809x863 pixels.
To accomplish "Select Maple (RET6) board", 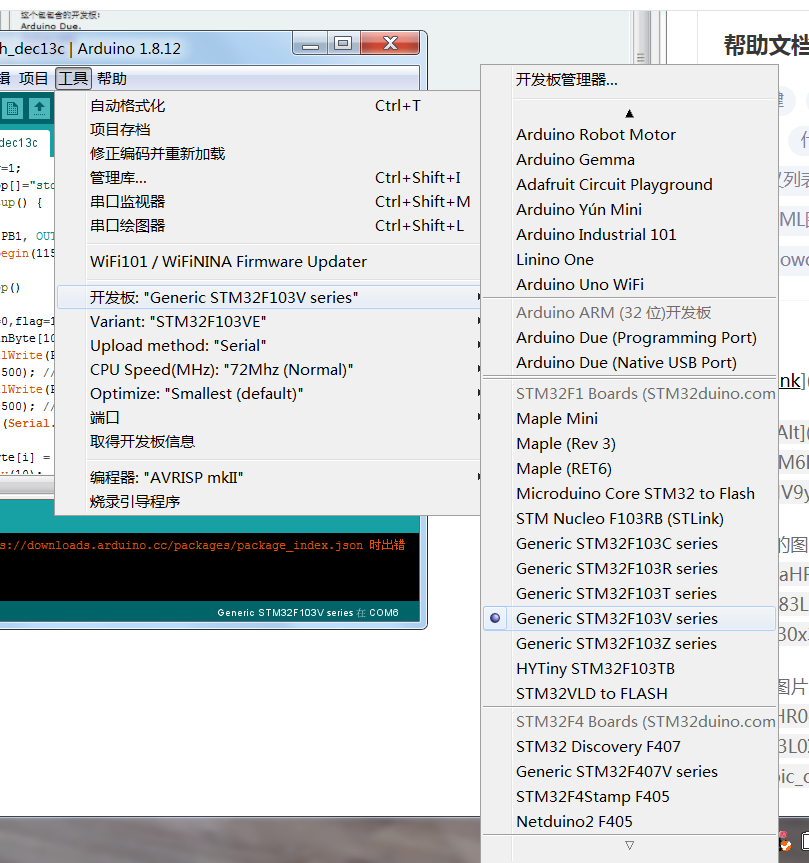I will [629, 469].
